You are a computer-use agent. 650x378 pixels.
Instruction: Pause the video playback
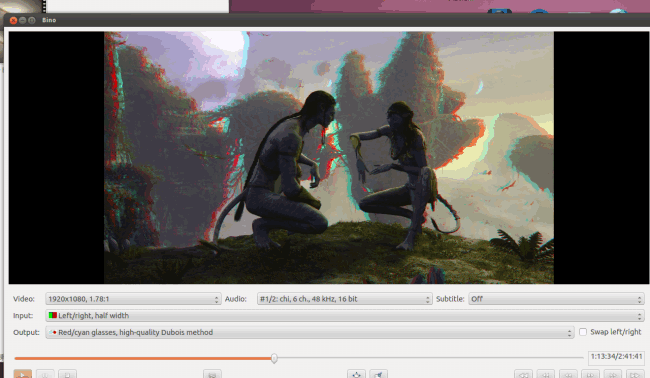[x=45, y=374]
